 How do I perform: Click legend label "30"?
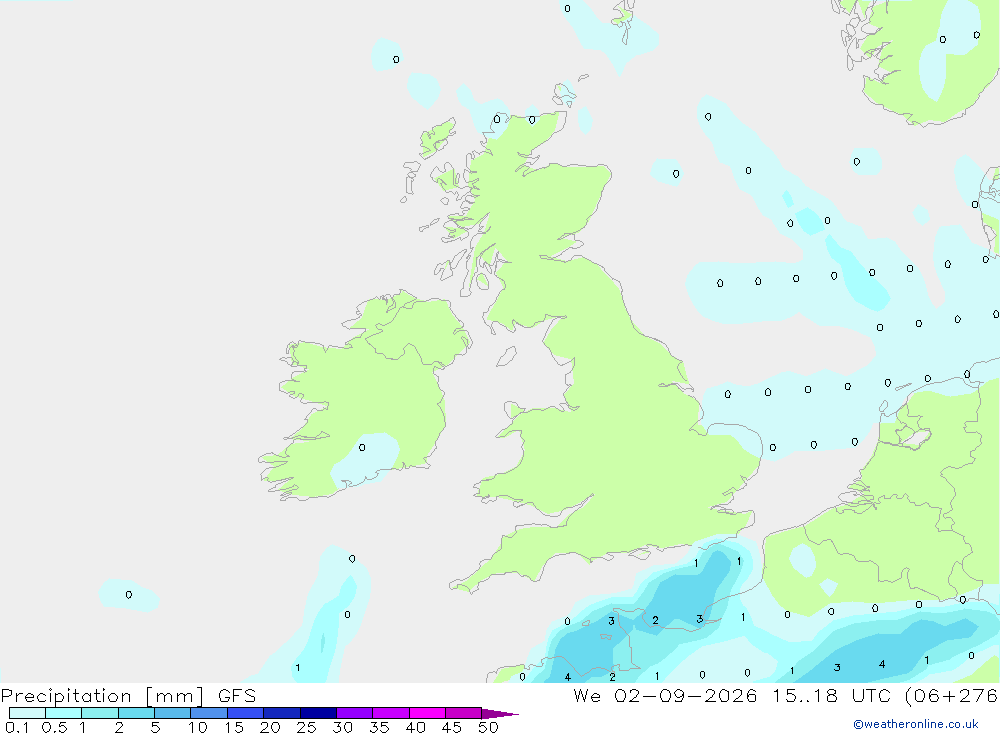[343, 727]
